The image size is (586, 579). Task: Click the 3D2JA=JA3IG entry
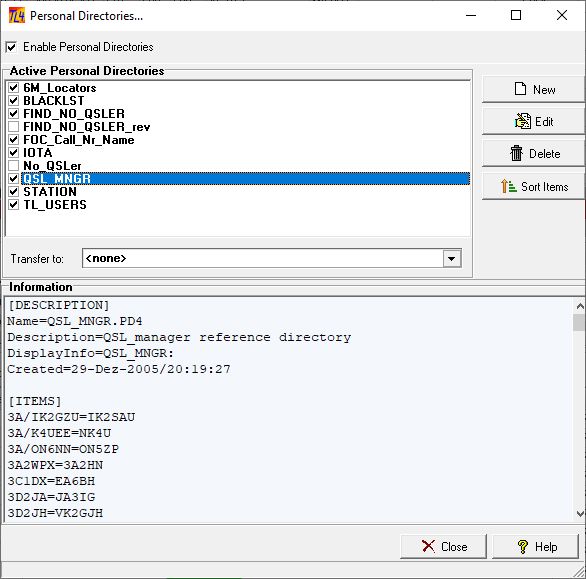click(x=51, y=497)
